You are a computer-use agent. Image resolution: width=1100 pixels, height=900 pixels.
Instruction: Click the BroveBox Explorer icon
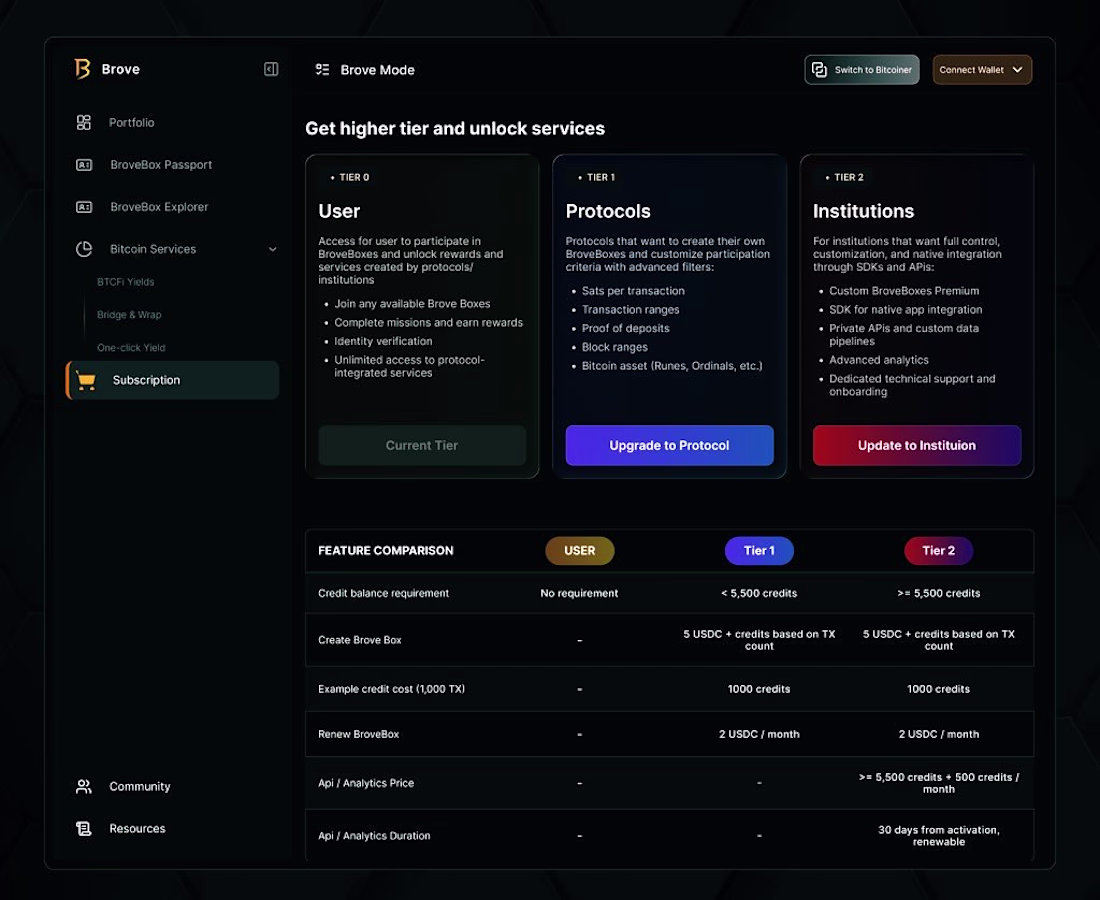tap(84, 207)
